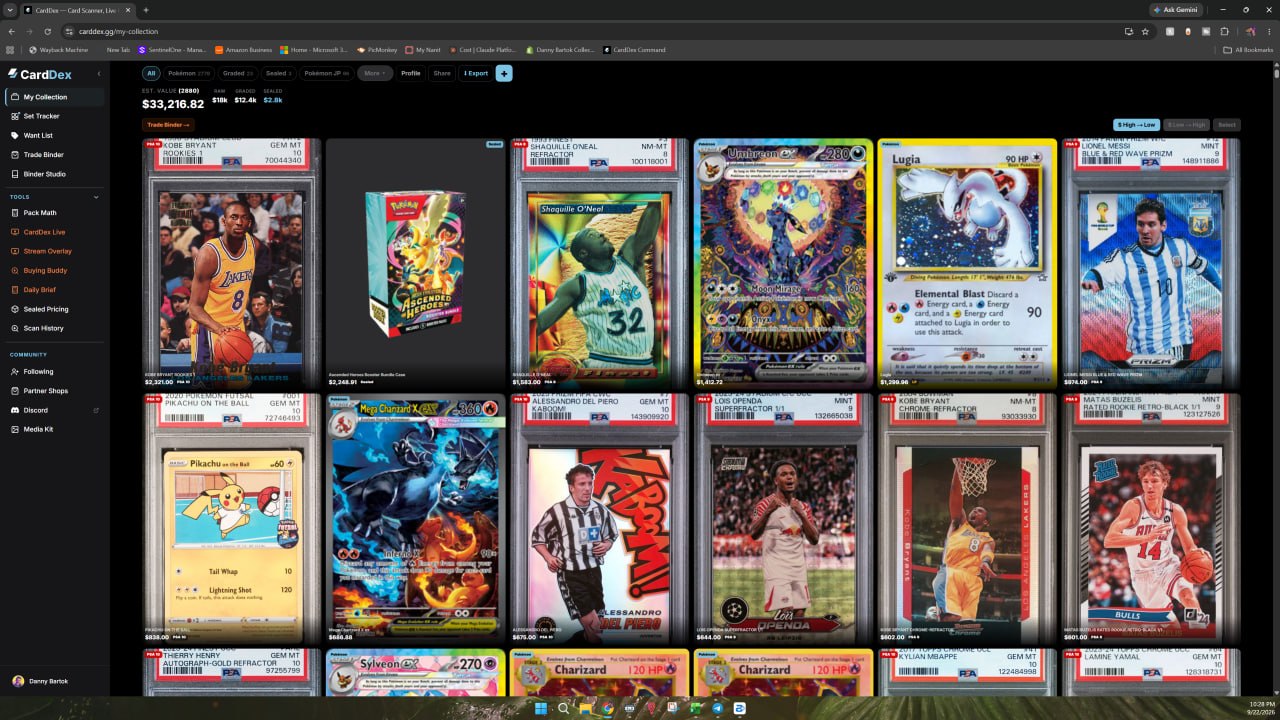Open Telegram from the taskbar
Image resolution: width=1280 pixels, height=720 pixels.
pyautogui.click(x=717, y=708)
